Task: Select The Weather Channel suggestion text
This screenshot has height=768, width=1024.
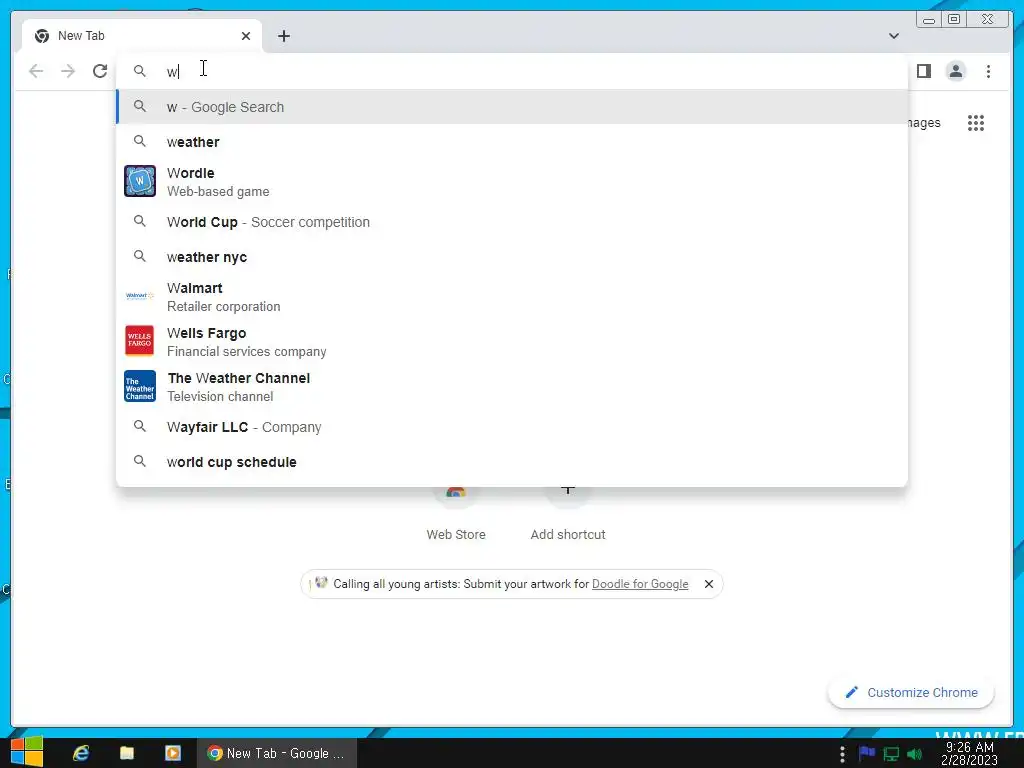Action: [x=238, y=387]
